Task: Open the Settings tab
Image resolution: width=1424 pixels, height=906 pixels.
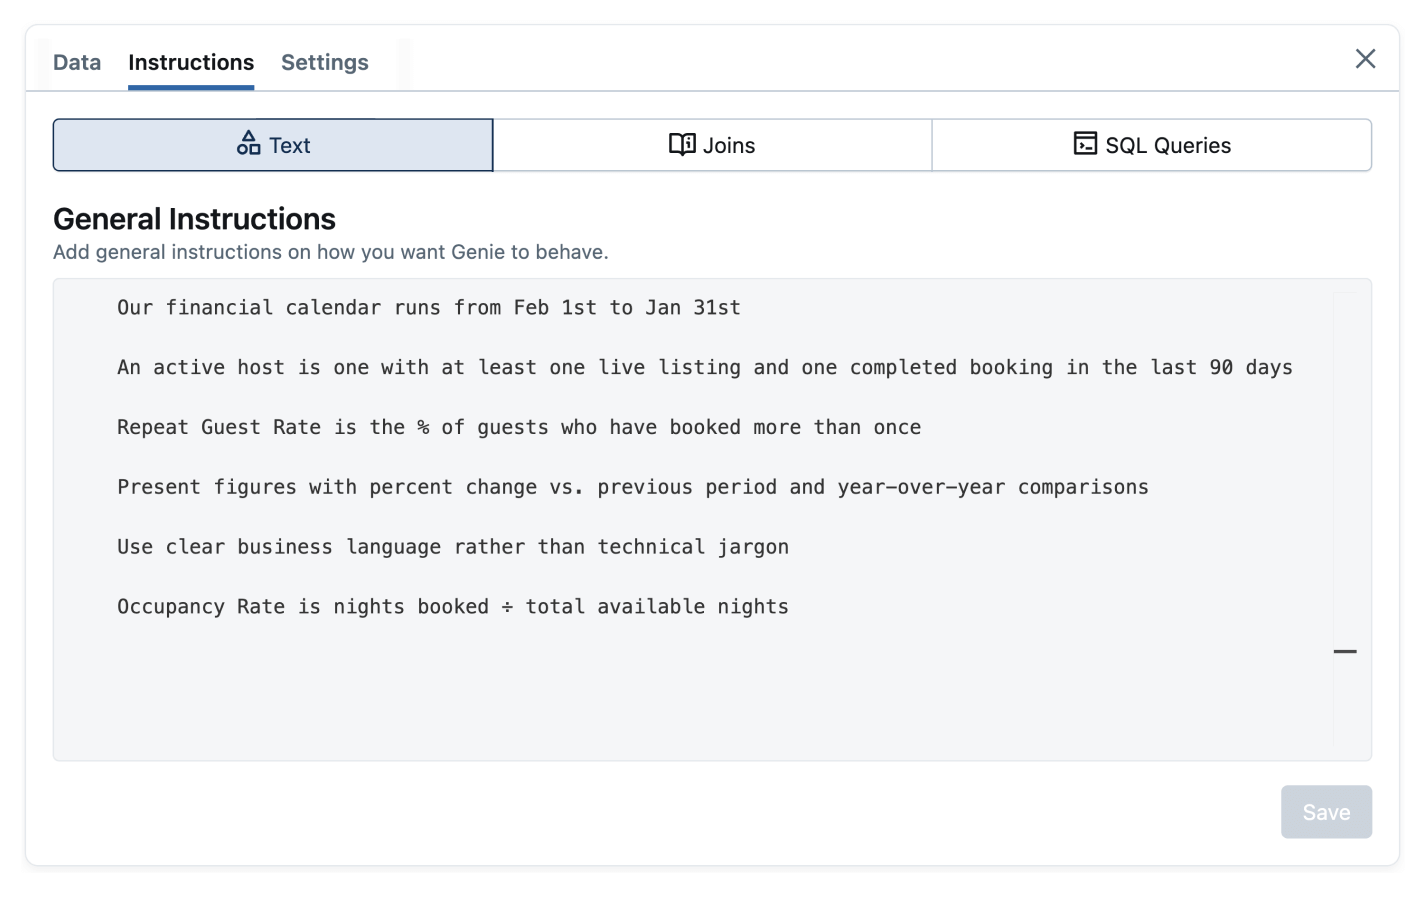Action: click(324, 62)
